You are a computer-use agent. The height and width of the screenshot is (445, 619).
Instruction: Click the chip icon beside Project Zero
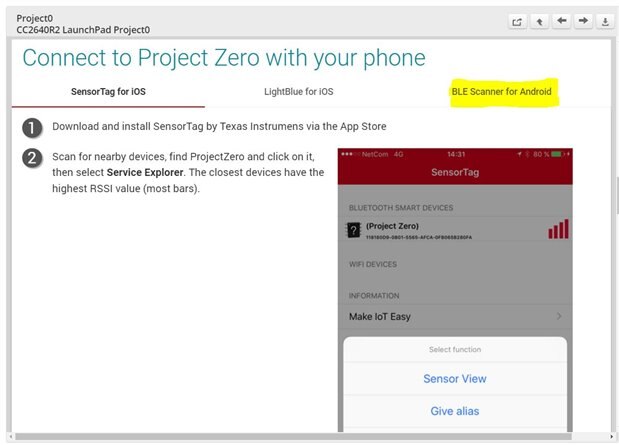pos(354,230)
